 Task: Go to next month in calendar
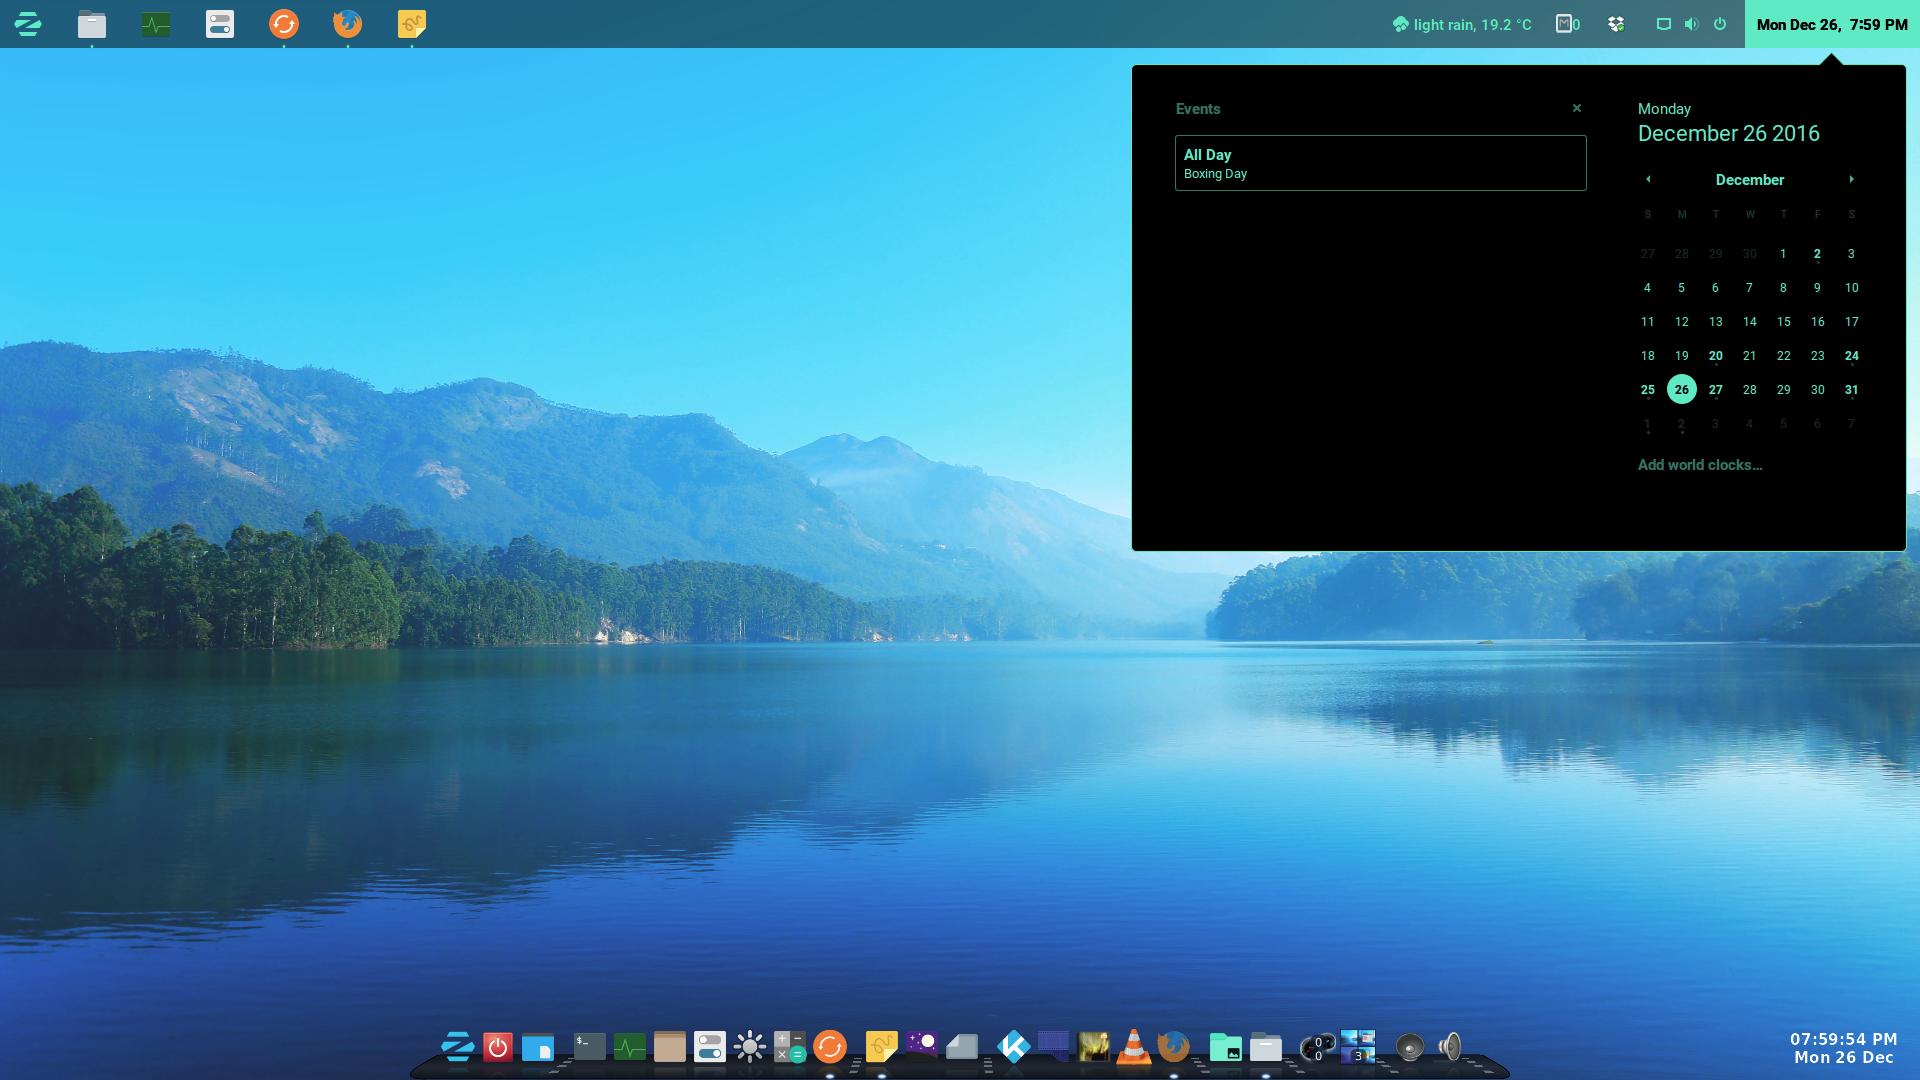[x=1851, y=180]
